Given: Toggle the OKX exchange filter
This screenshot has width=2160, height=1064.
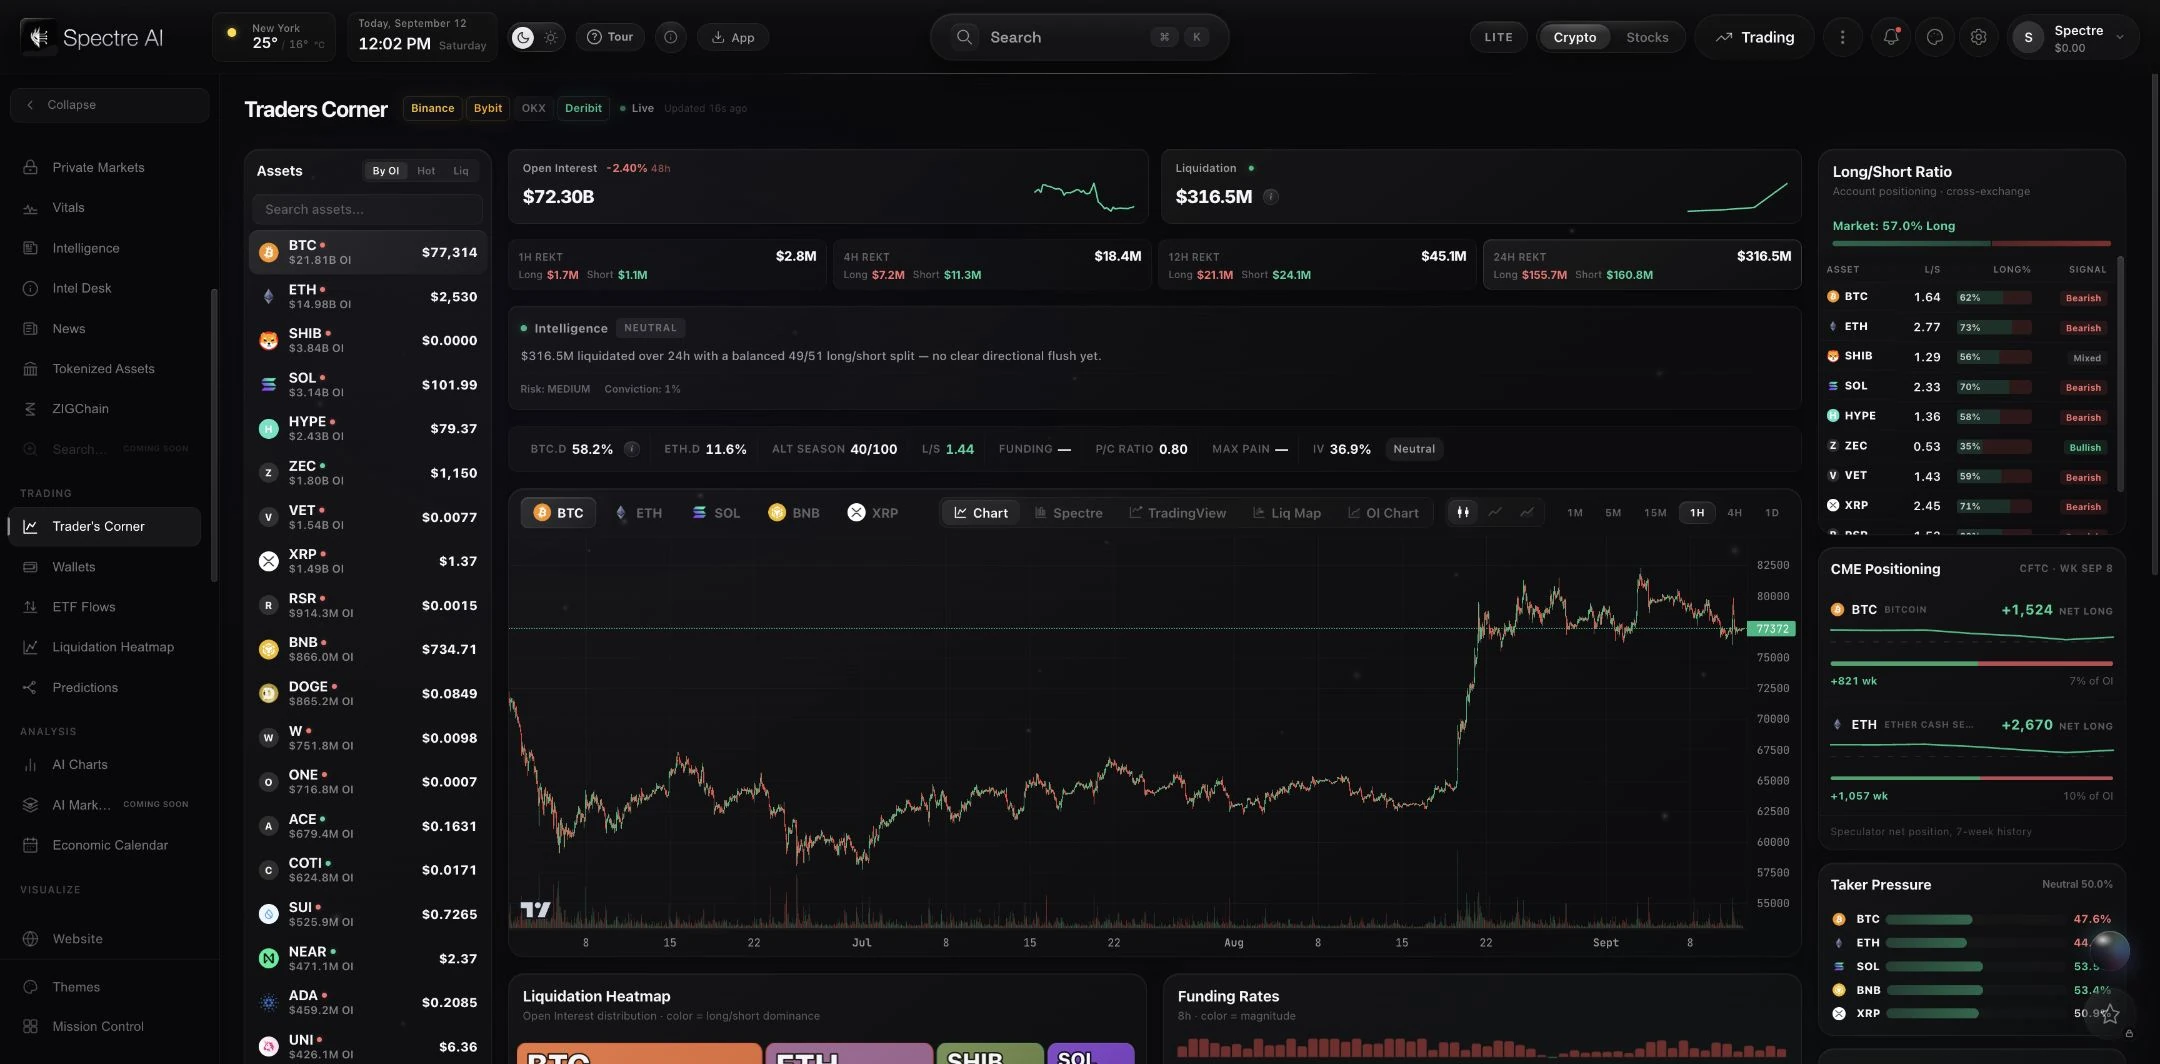Looking at the screenshot, I should [x=533, y=108].
